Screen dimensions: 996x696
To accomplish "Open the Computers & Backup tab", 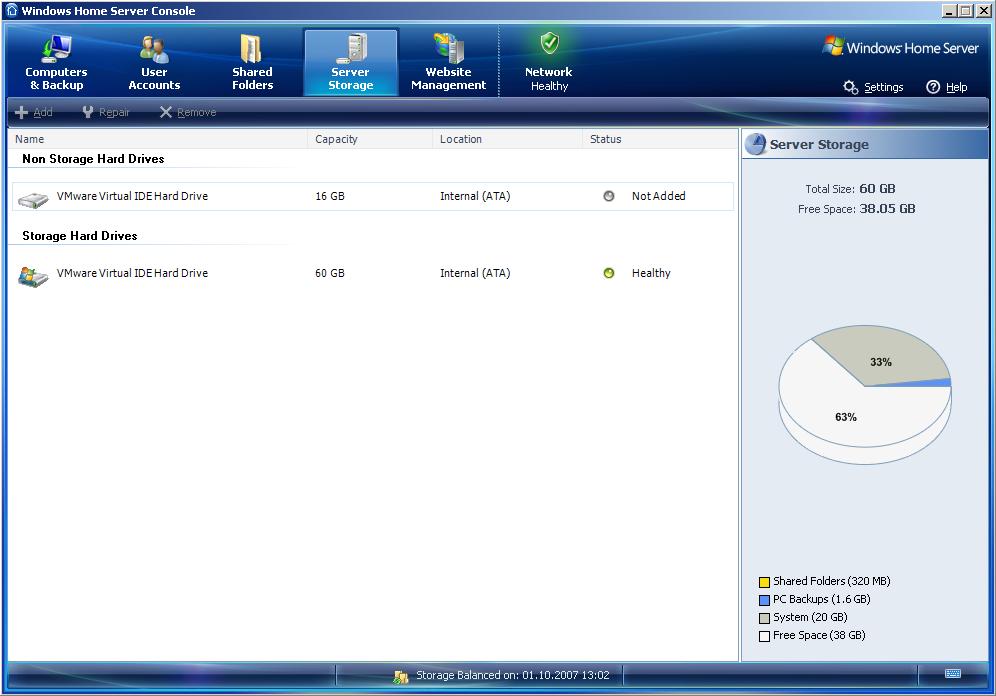I will click(x=56, y=62).
